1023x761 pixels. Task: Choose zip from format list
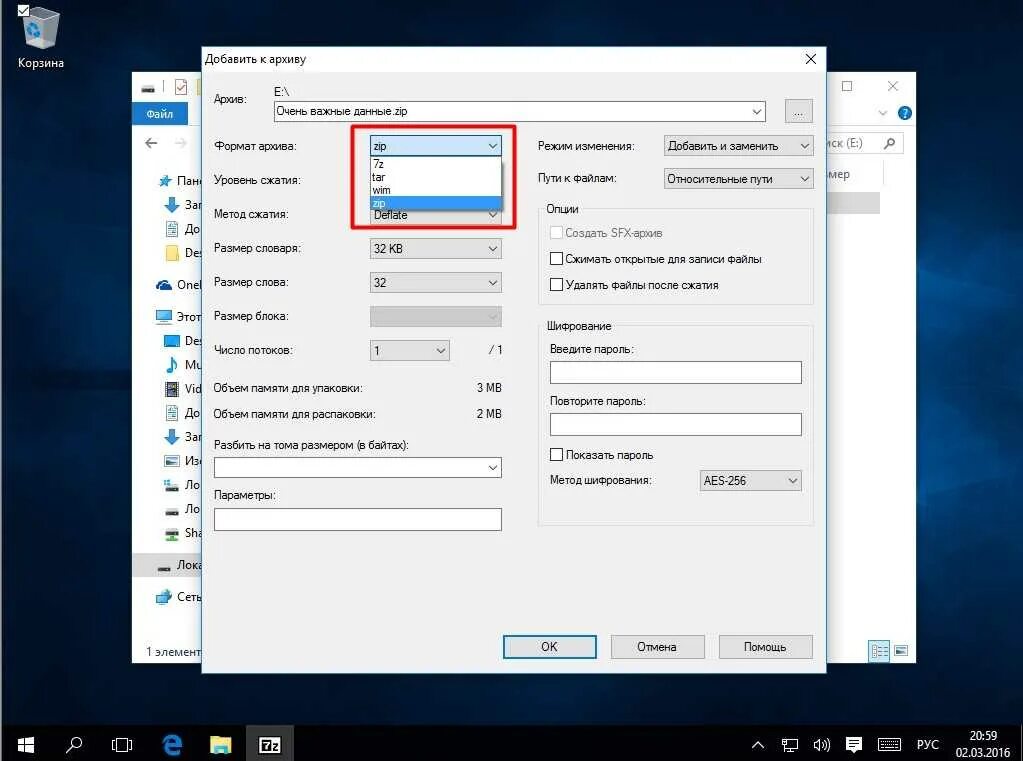[435, 203]
